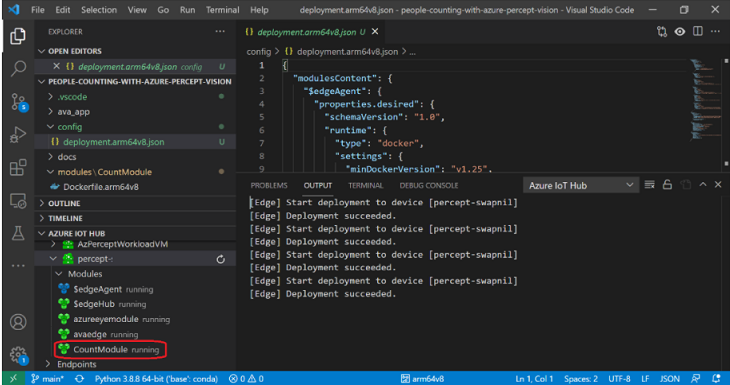Close deployment.arm64v8.json in Open Editors
The width and height of the screenshot is (730, 385).
[x=56, y=66]
